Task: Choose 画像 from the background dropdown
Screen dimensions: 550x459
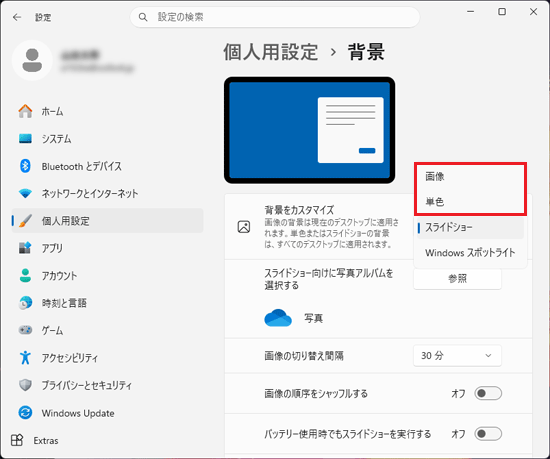Action: (470, 176)
